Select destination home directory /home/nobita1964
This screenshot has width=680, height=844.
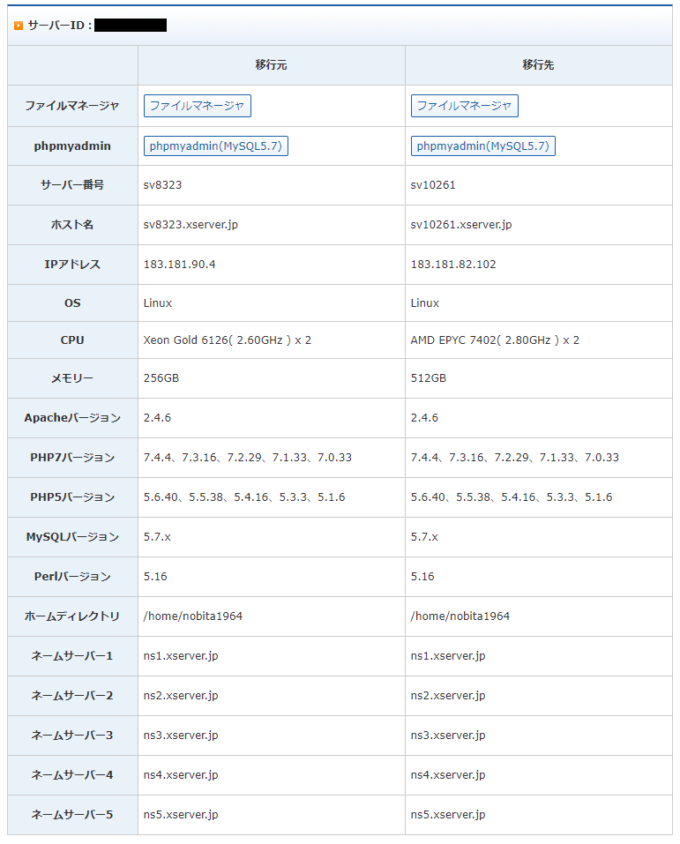460,616
